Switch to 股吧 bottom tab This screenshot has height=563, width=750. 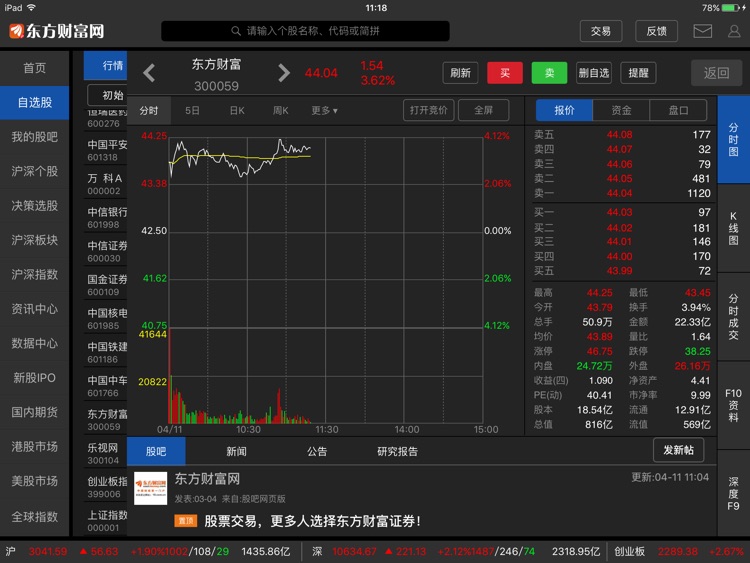[156, 451]
